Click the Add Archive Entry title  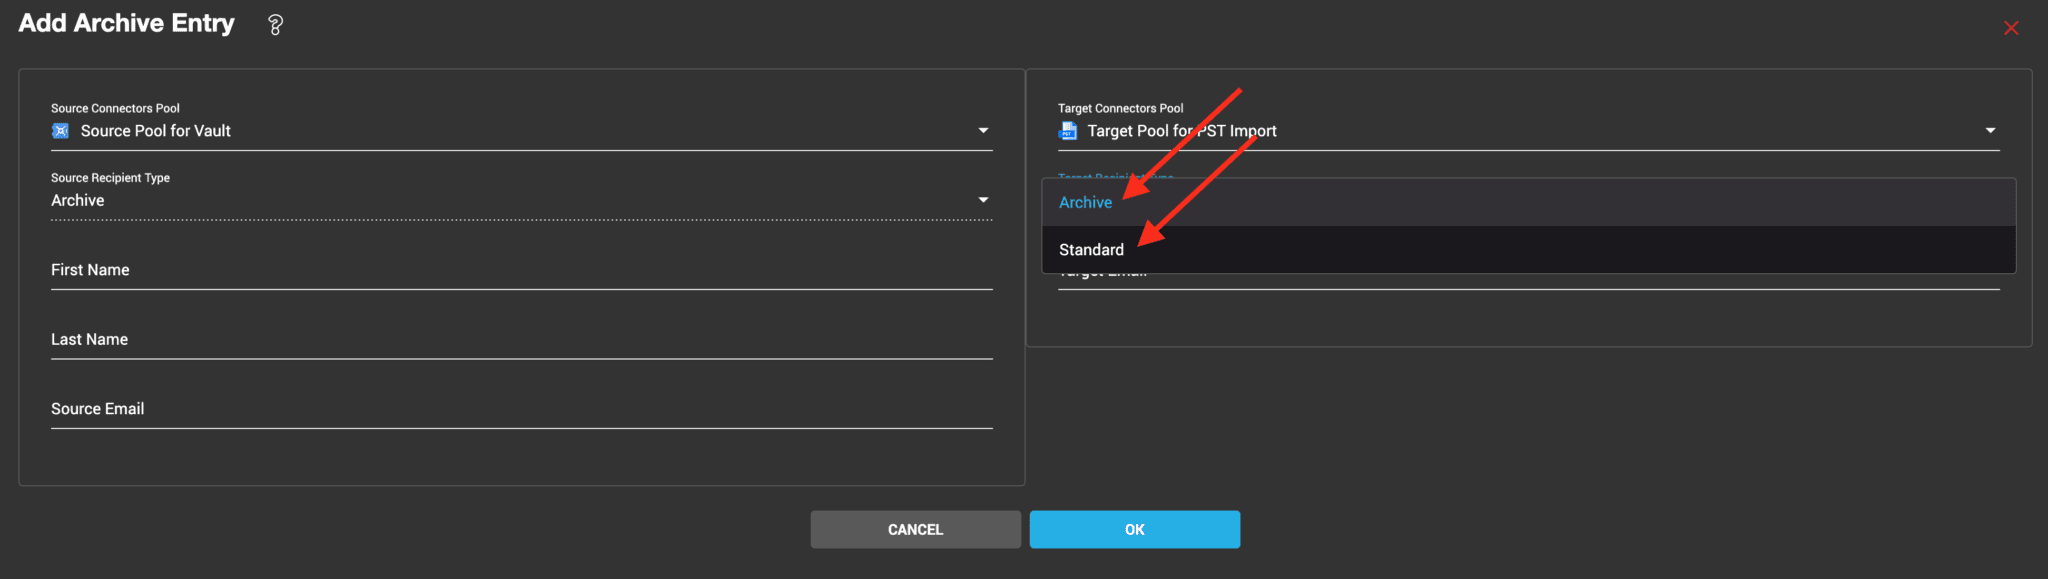(127, 24)
